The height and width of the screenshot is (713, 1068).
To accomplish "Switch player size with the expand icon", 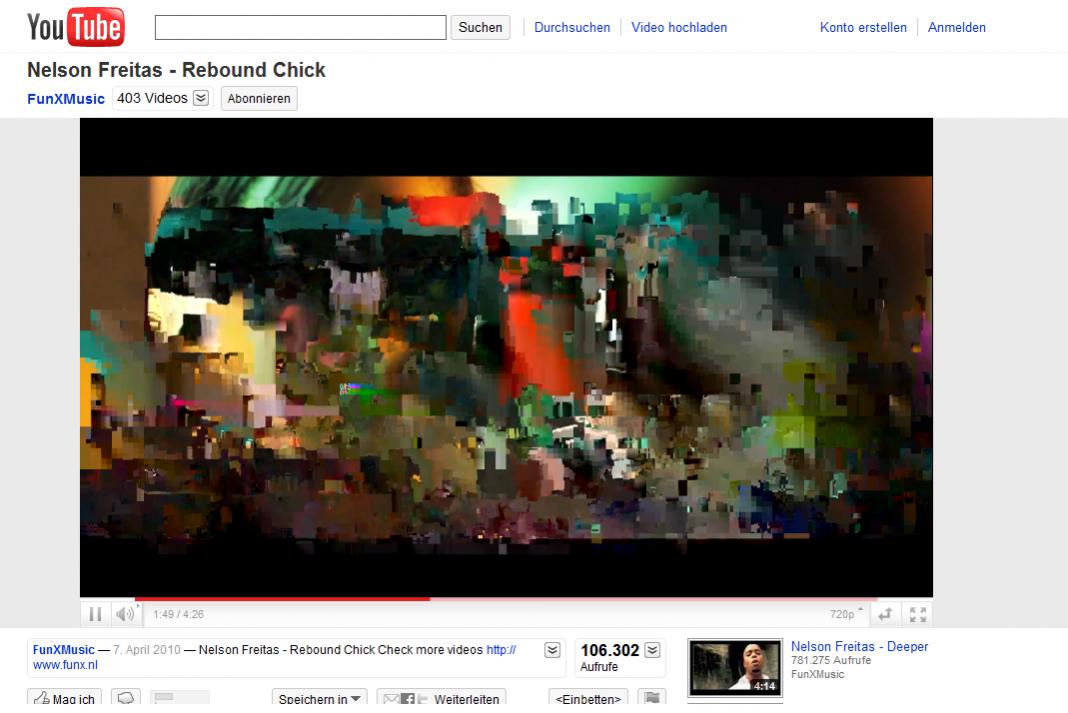I will coord(885,614).
